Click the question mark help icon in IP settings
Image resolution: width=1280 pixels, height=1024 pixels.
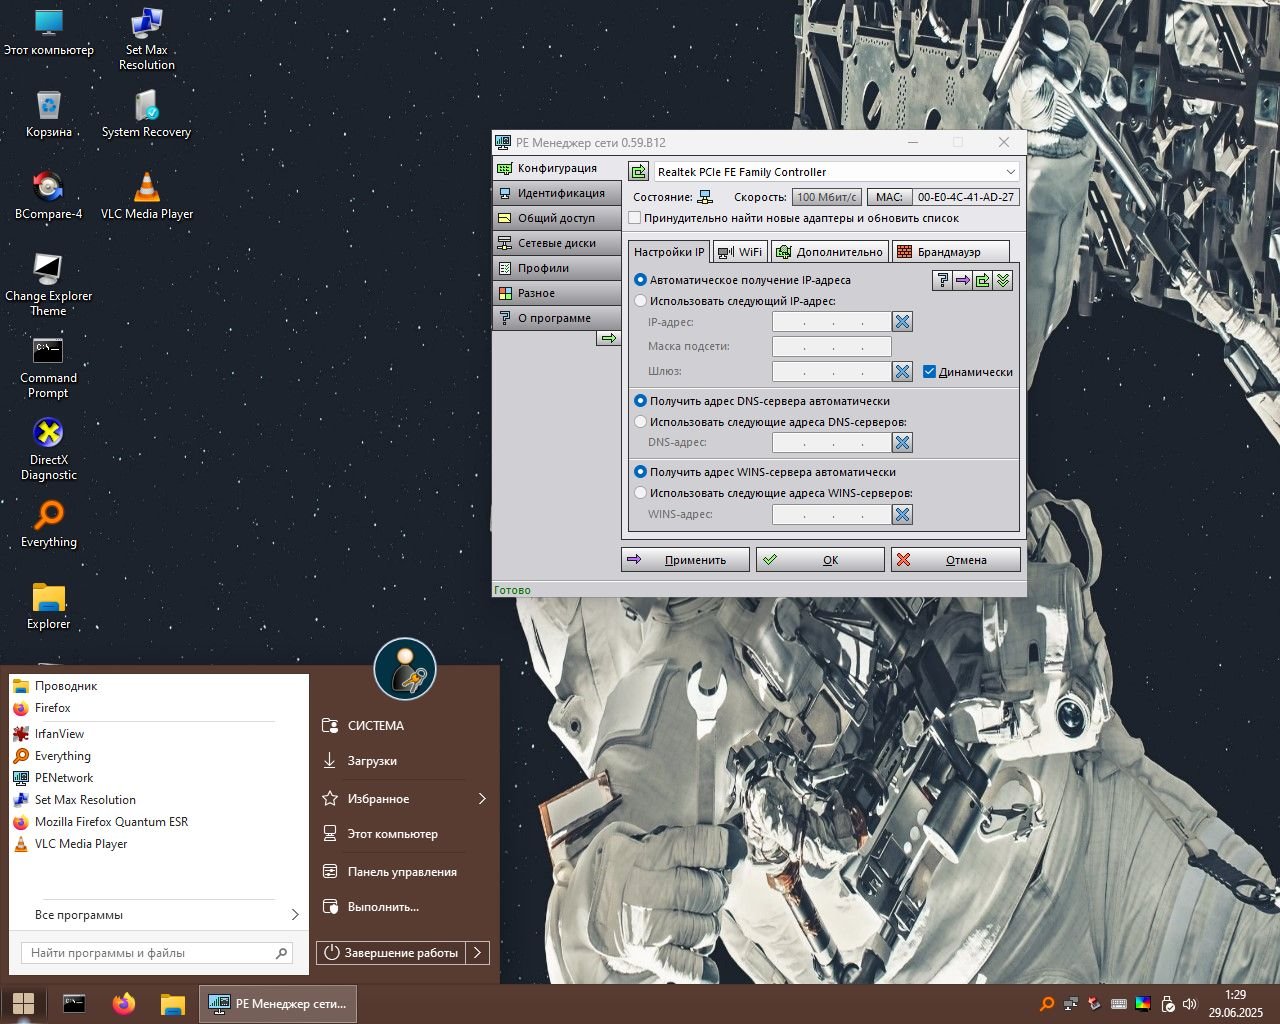(x=942, y=281)
